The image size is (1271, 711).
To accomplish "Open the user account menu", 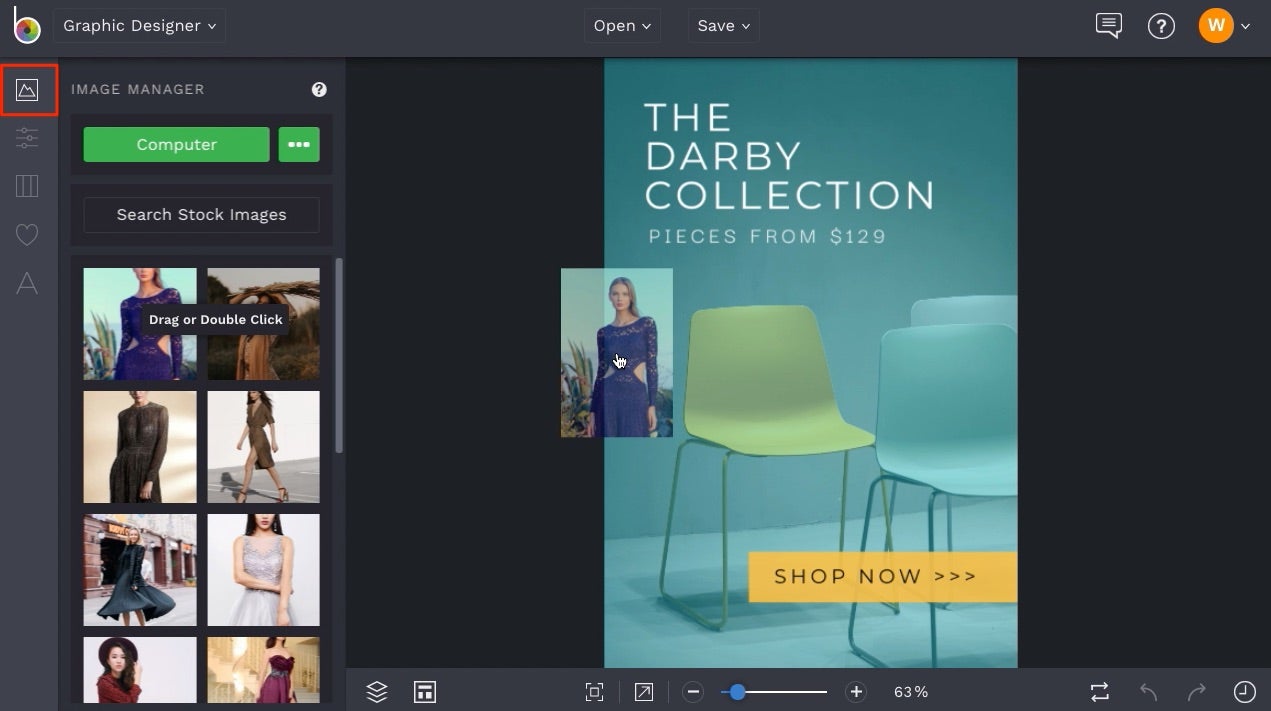I will [1225, 25].
